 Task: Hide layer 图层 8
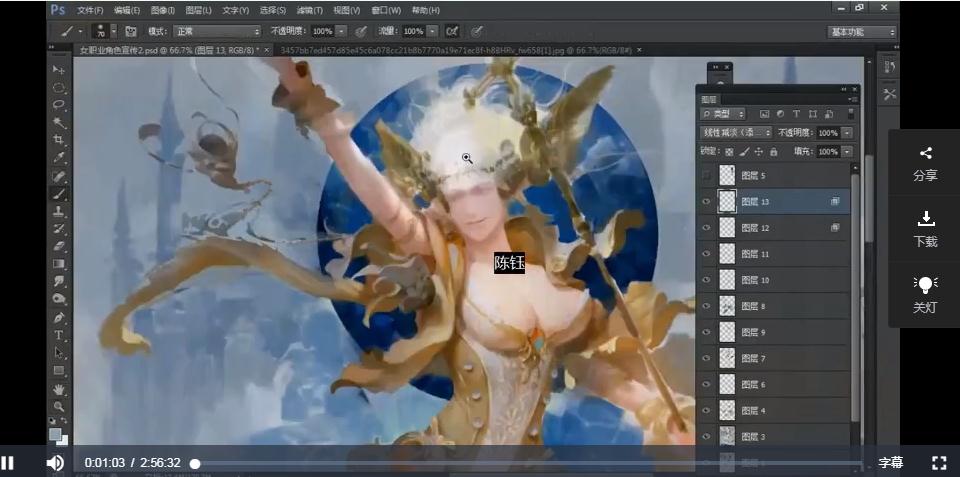click(706, 306)
